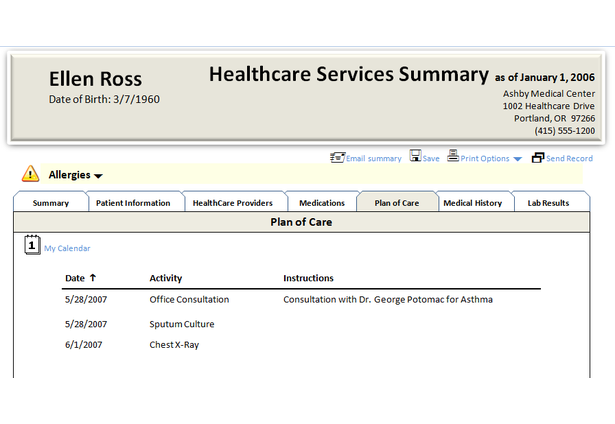The width and height of the screenshot is (615, 424).
Task: Expand the Allergies dropdown arrow
Action: click(98, 176)
